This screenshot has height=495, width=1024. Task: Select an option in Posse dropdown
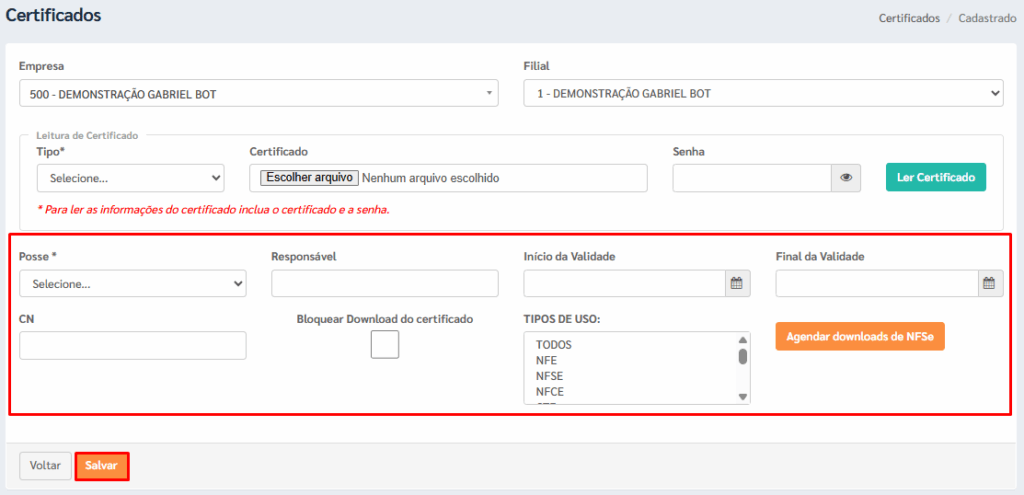[132, 284]
